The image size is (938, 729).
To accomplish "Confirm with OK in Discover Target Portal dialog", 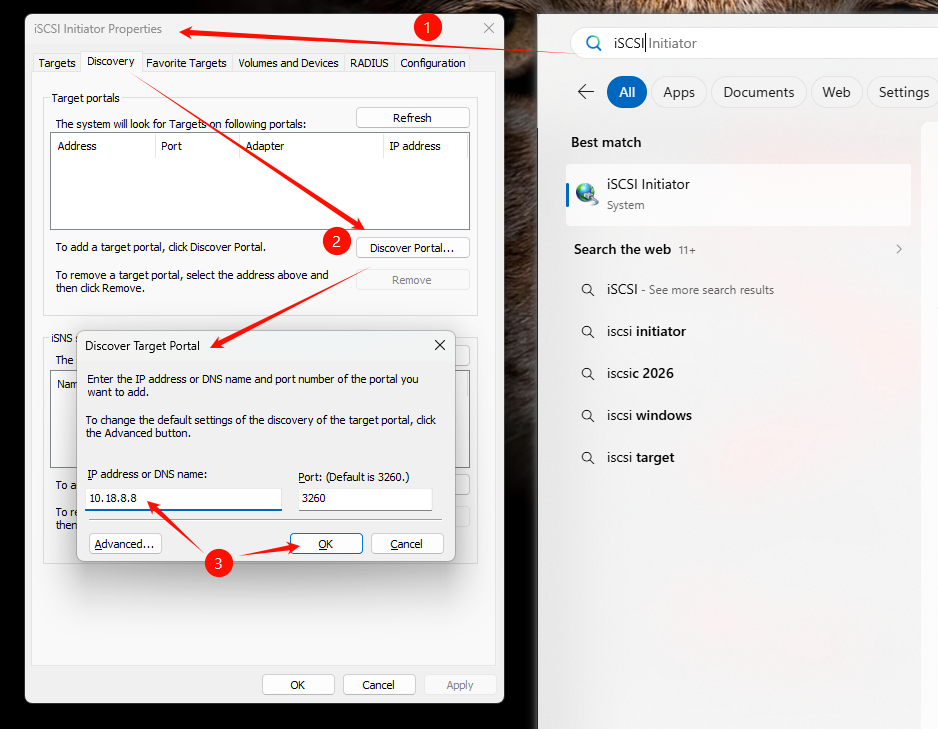I will [x=326, y=544].
